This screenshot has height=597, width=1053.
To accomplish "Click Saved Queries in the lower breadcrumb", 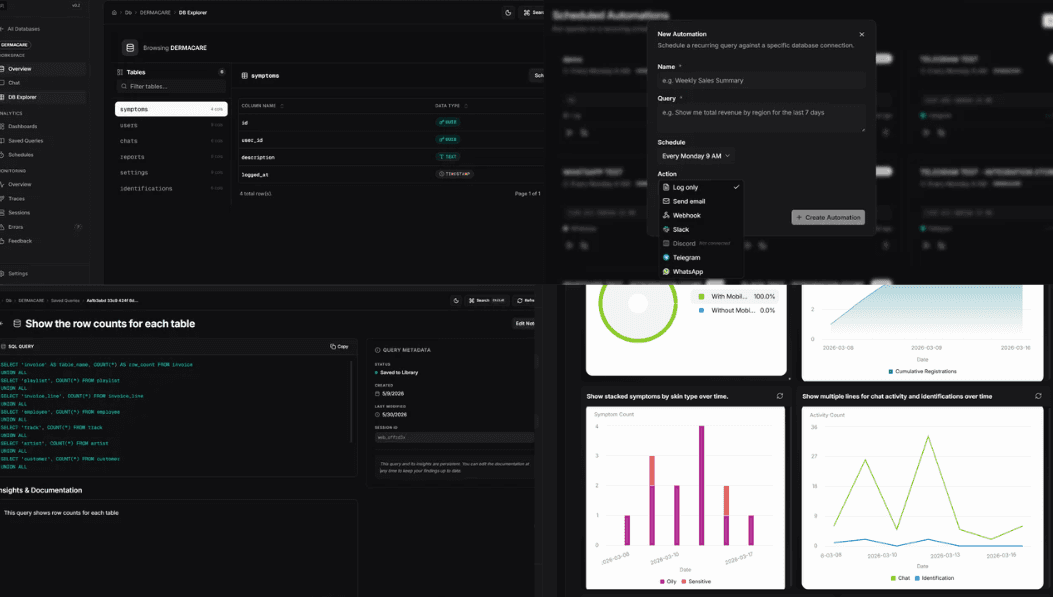I will (65, 301).
